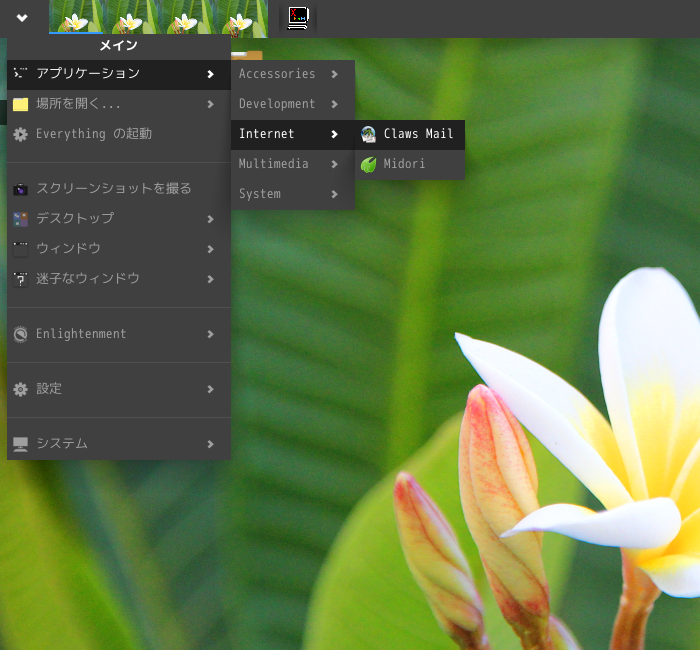Select アプリケーション in the main menu
Viewport: 700px width, 650px height.
click(x=119, y=74)
